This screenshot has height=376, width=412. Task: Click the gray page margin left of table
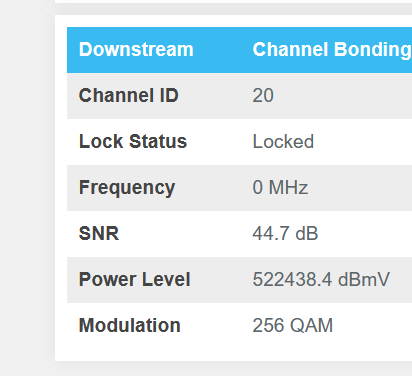(x=27, y=188)
